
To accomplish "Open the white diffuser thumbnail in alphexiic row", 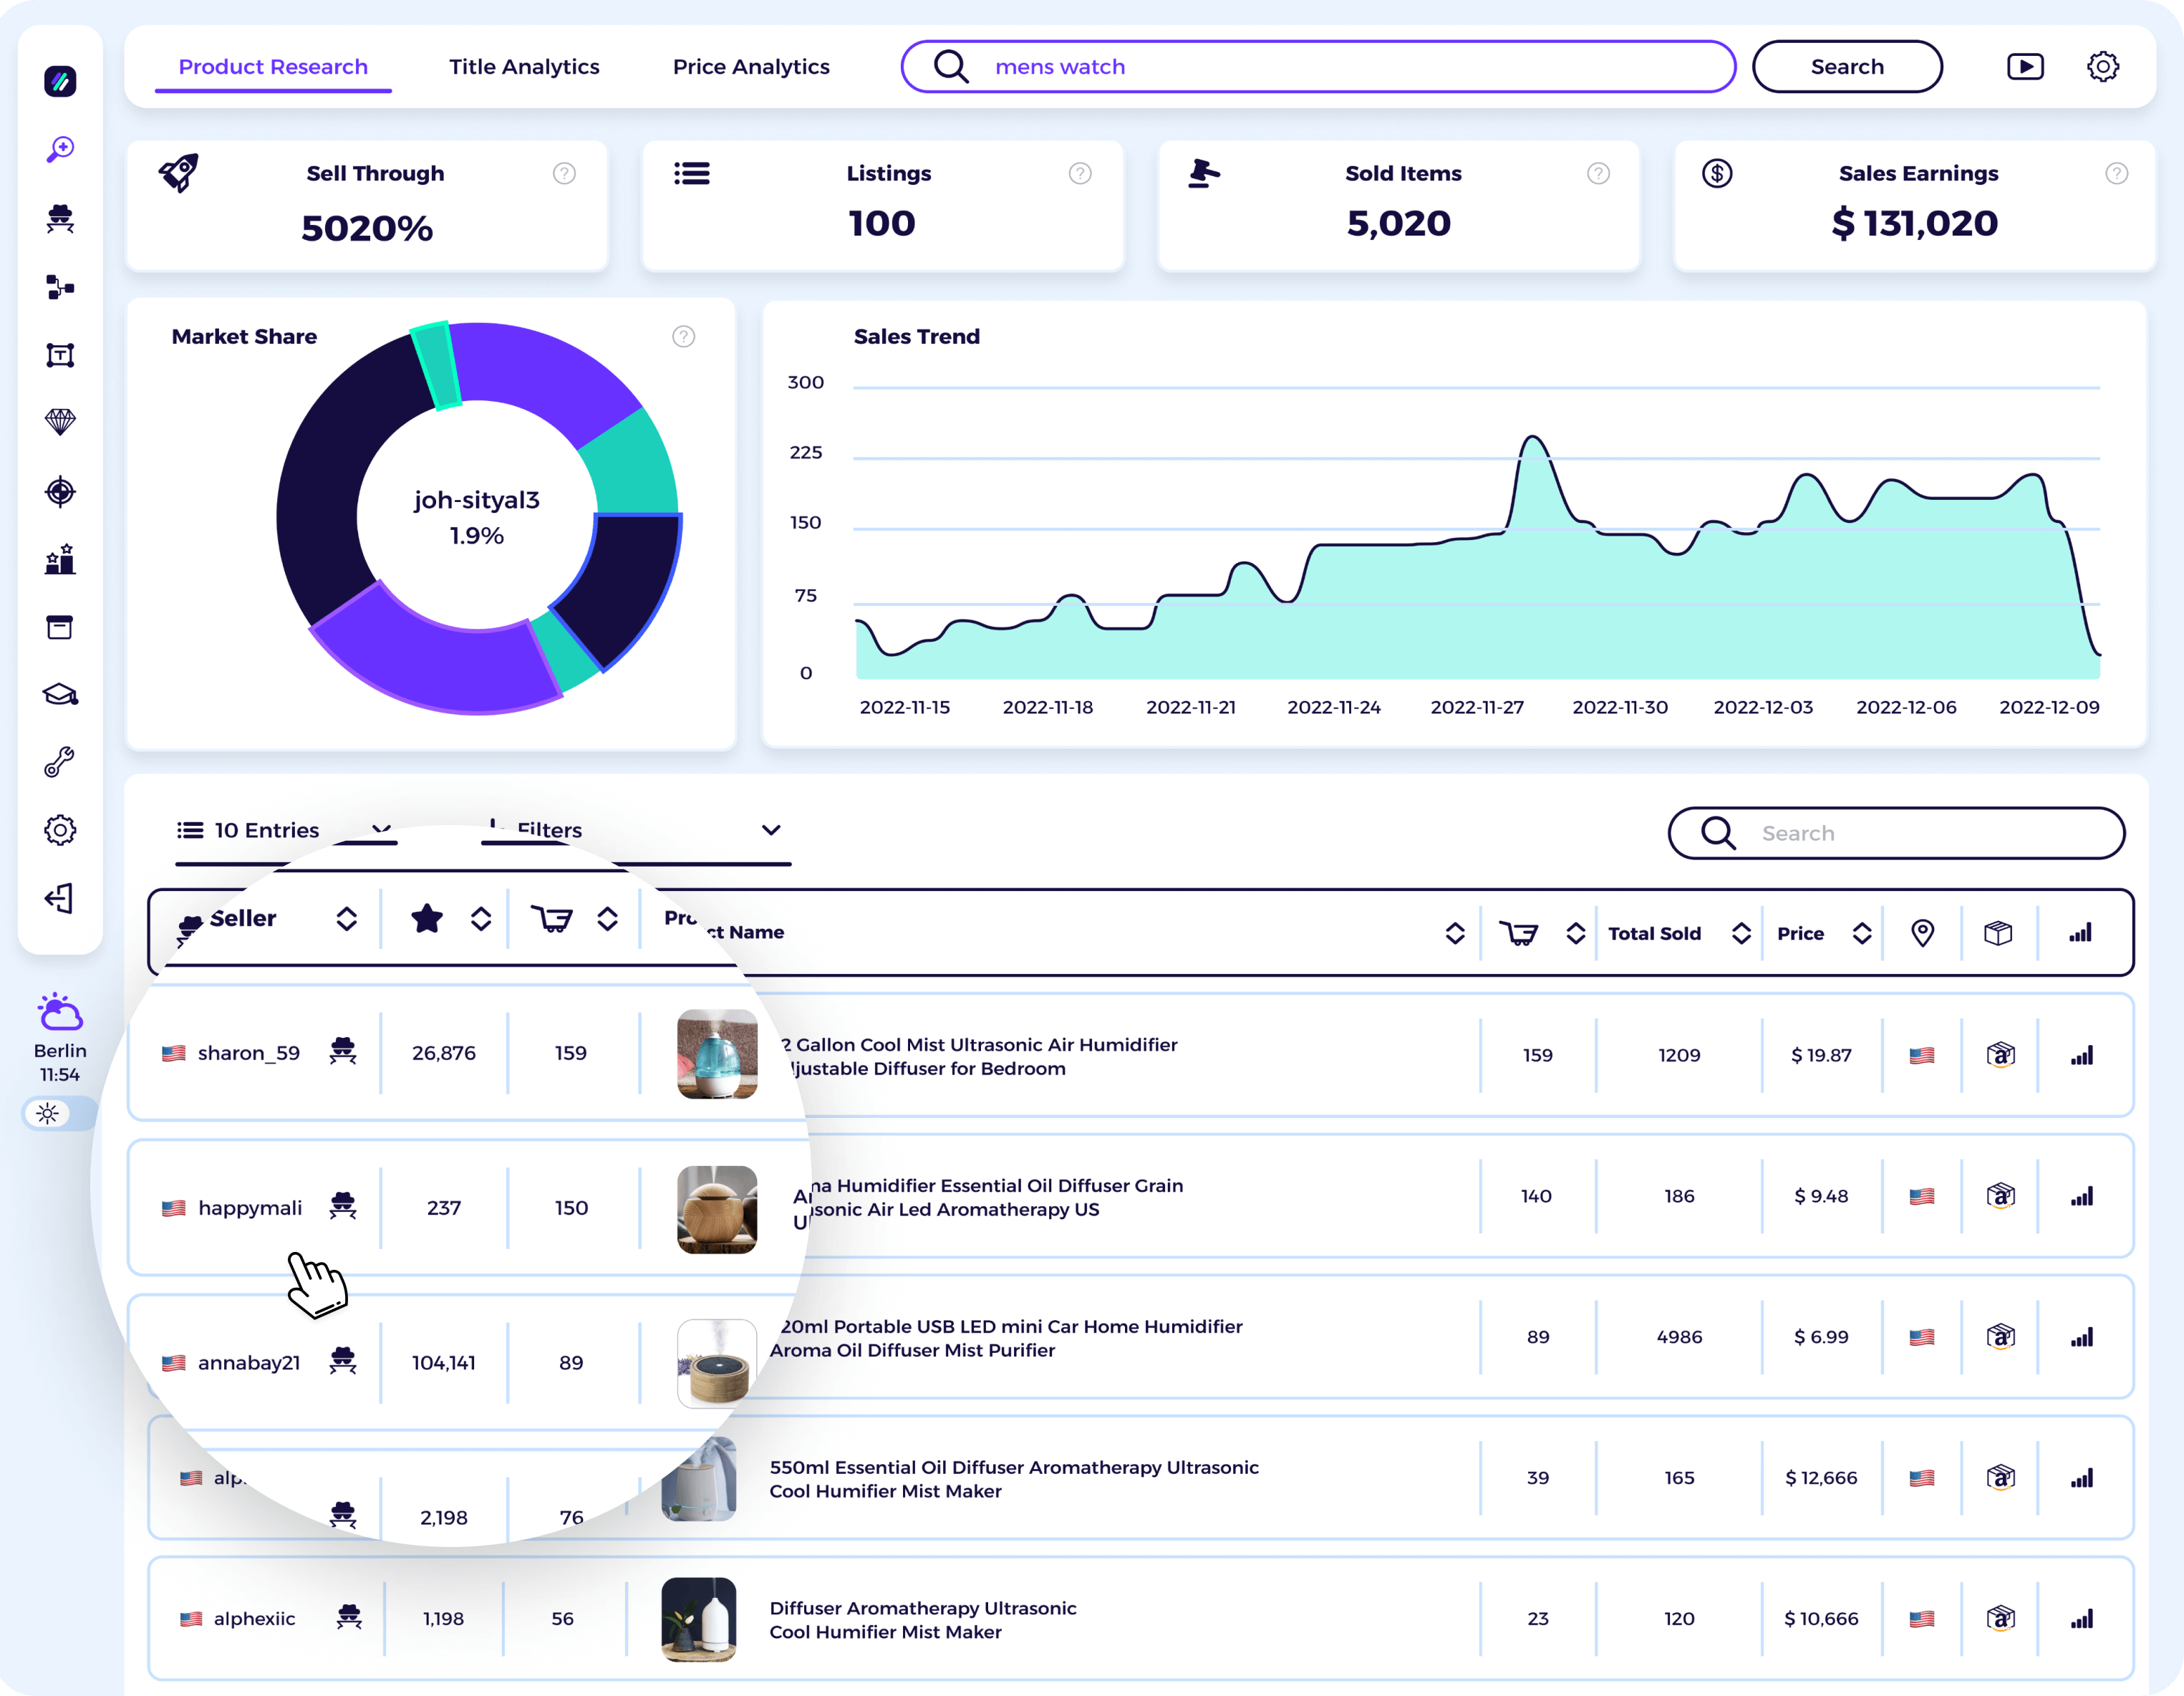I will point(698,1619).
